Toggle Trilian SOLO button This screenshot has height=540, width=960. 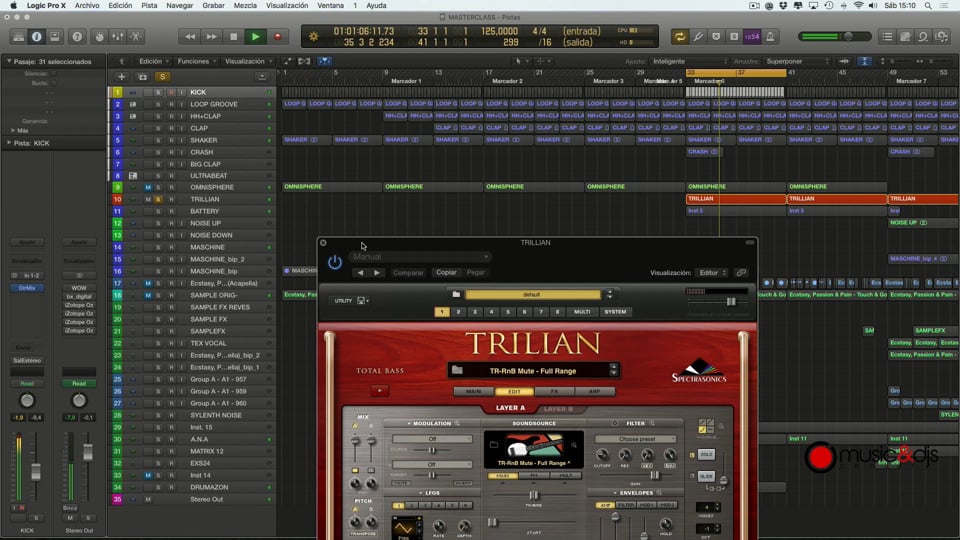(x=706, y=454)
